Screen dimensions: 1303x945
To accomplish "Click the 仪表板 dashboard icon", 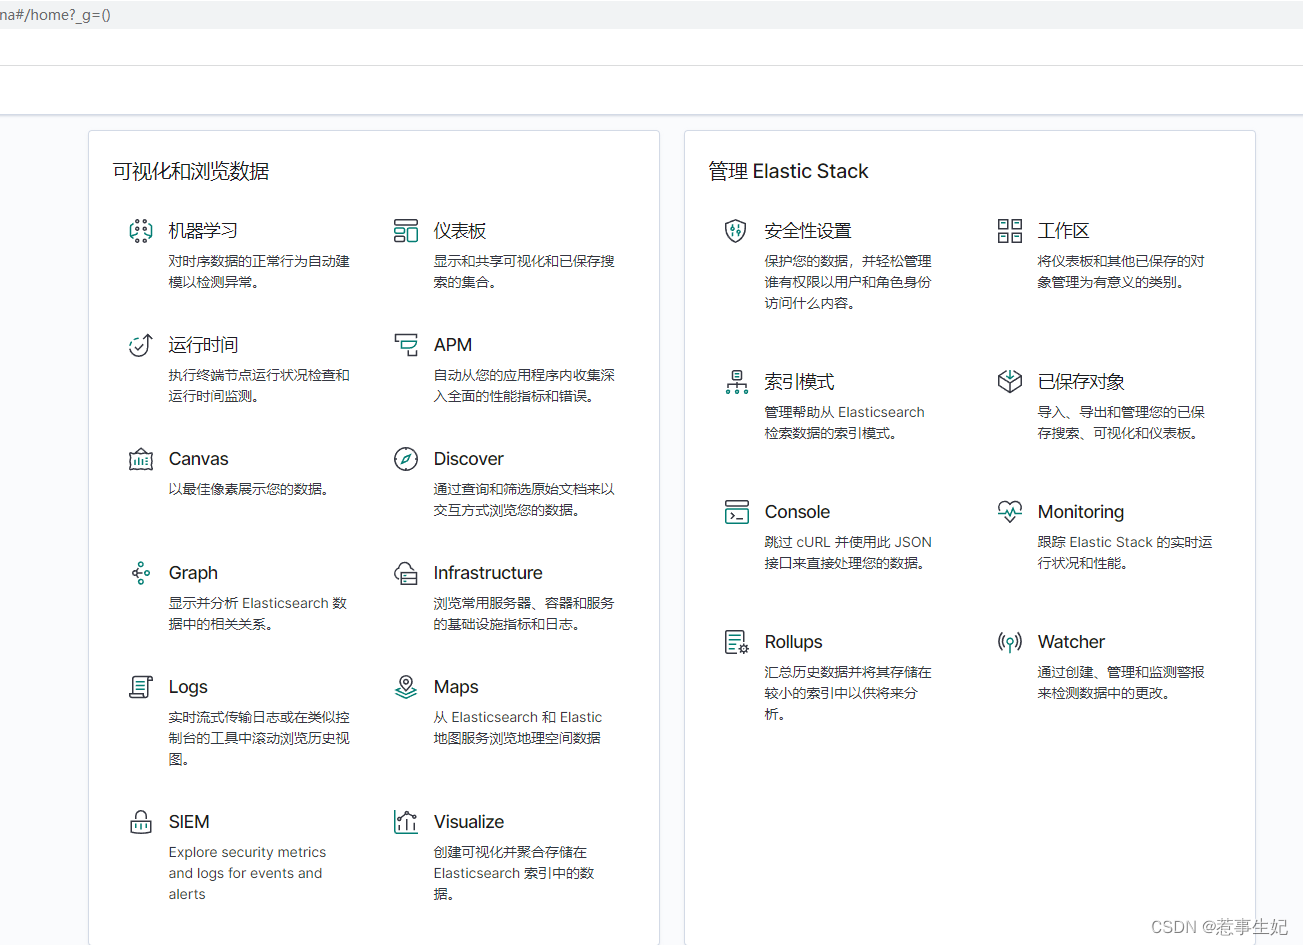I will [x=406, y=231].
